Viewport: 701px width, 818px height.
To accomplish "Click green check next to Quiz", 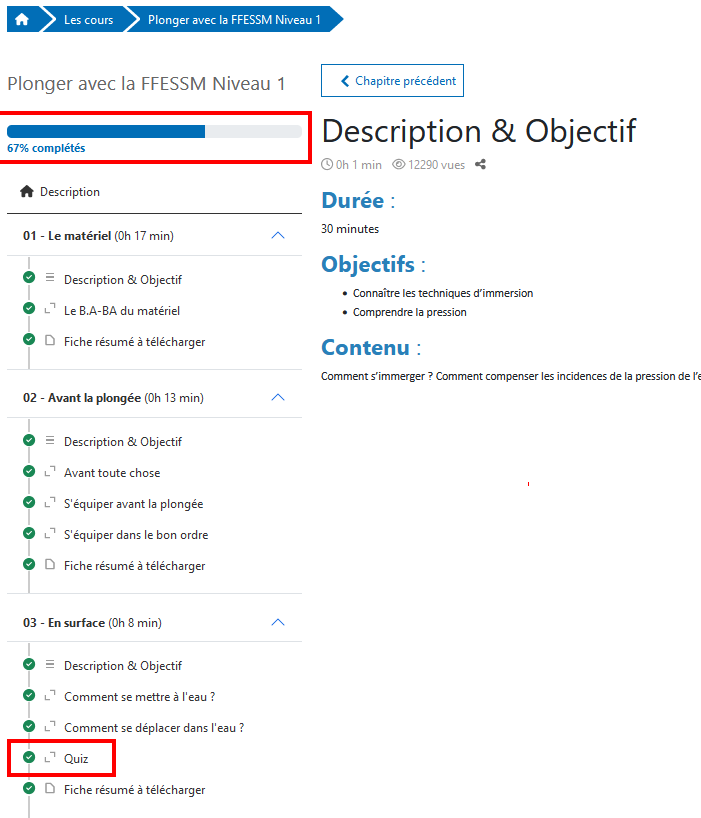I will (29, 757).
